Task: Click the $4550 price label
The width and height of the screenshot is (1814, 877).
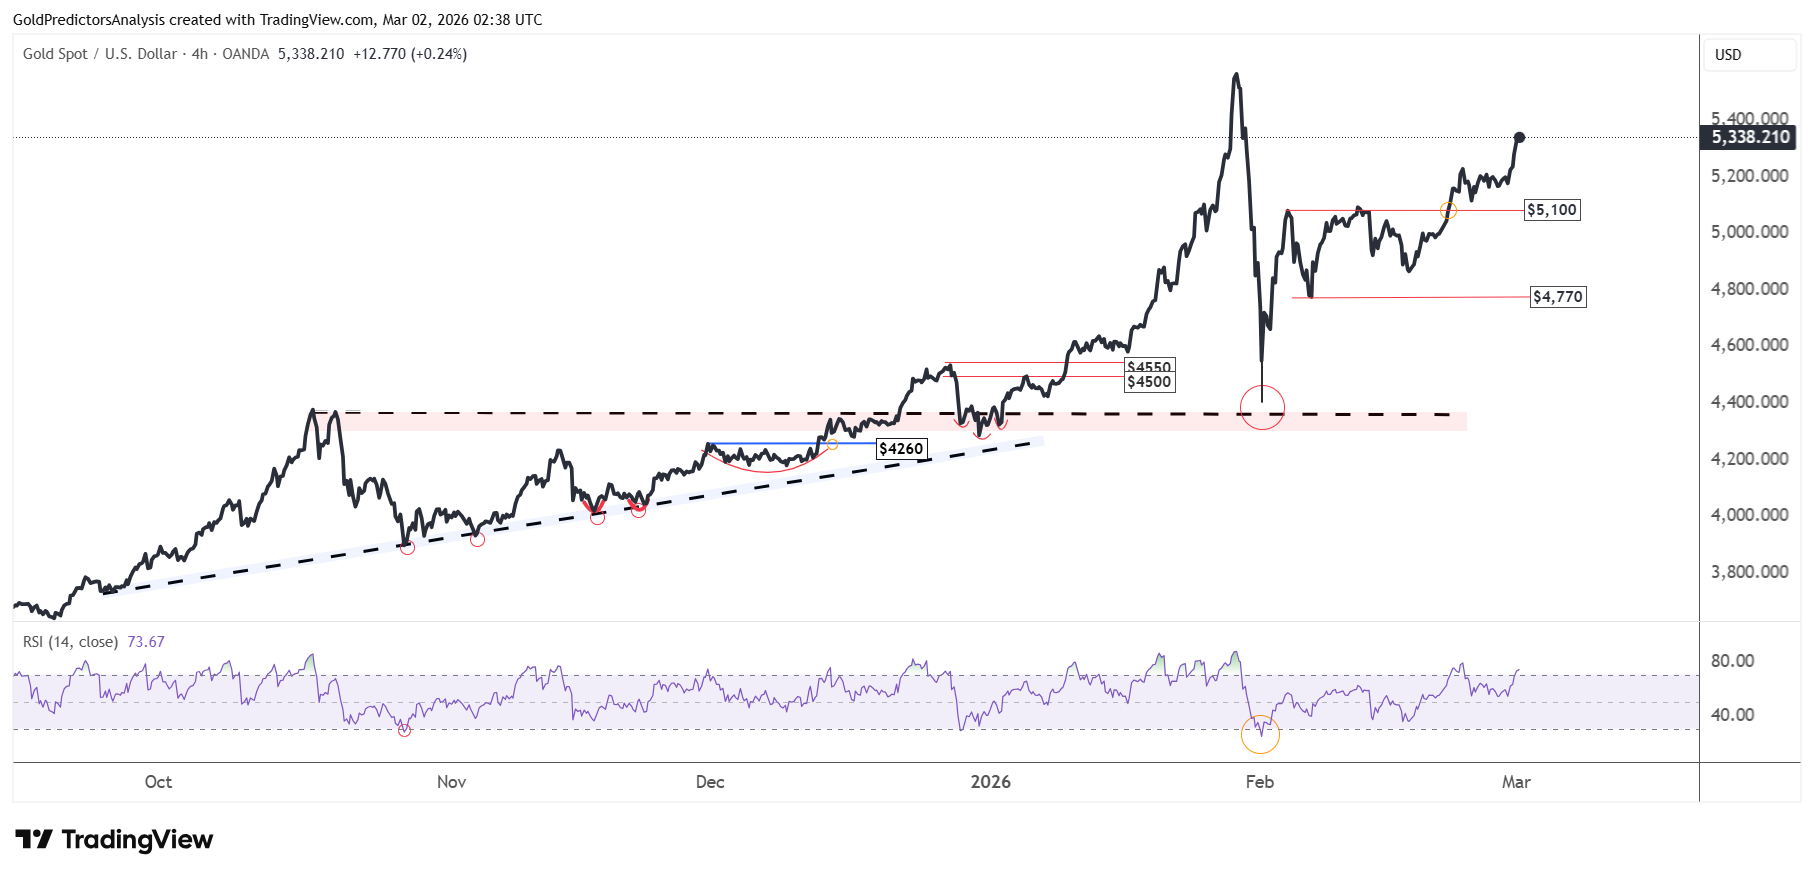Action: 1149,366
